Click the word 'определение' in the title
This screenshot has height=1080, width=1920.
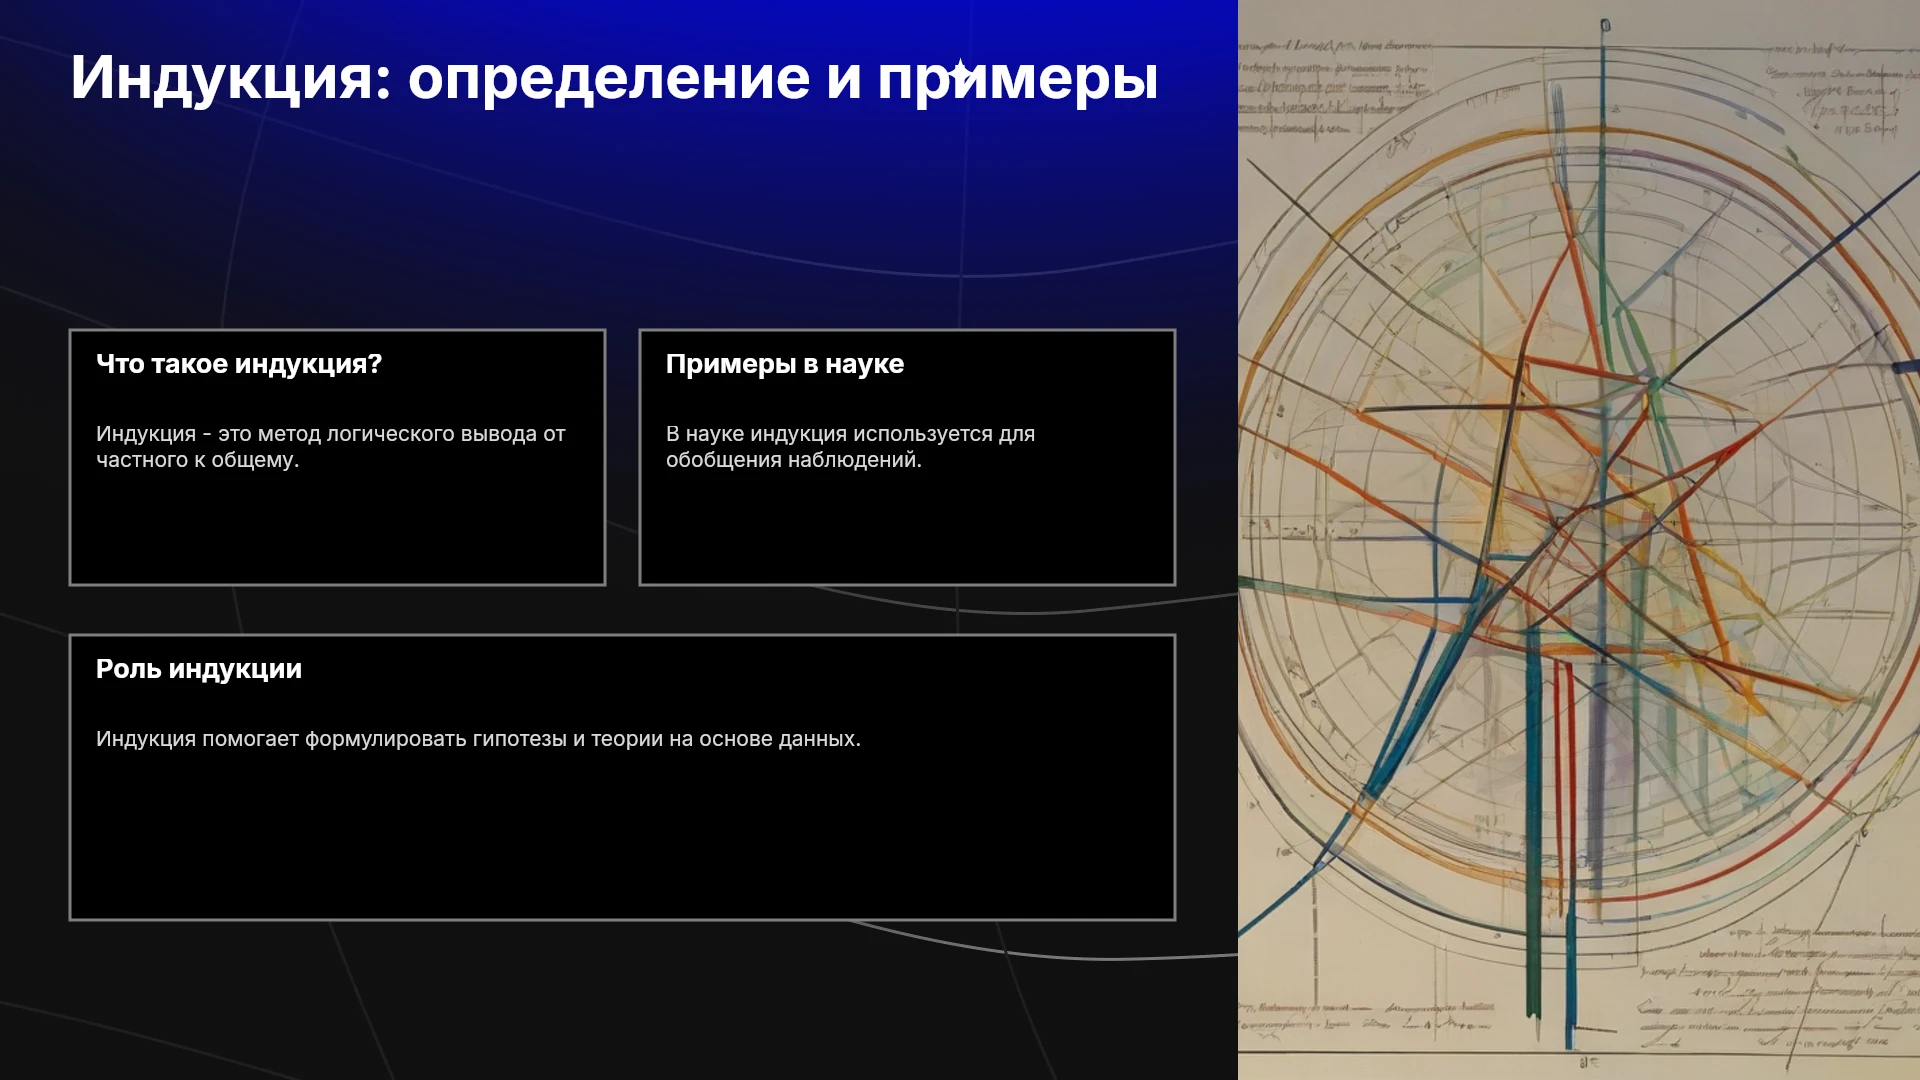[608, 78]
